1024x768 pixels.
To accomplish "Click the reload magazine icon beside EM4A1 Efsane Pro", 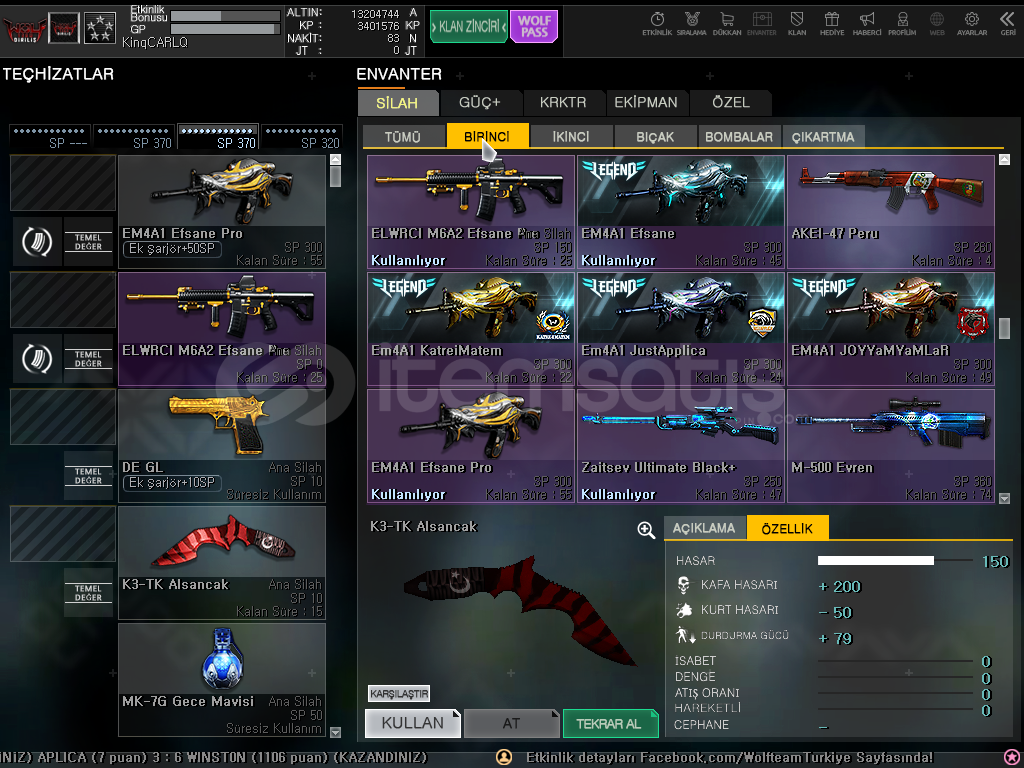I will click(x=37, y=242).
